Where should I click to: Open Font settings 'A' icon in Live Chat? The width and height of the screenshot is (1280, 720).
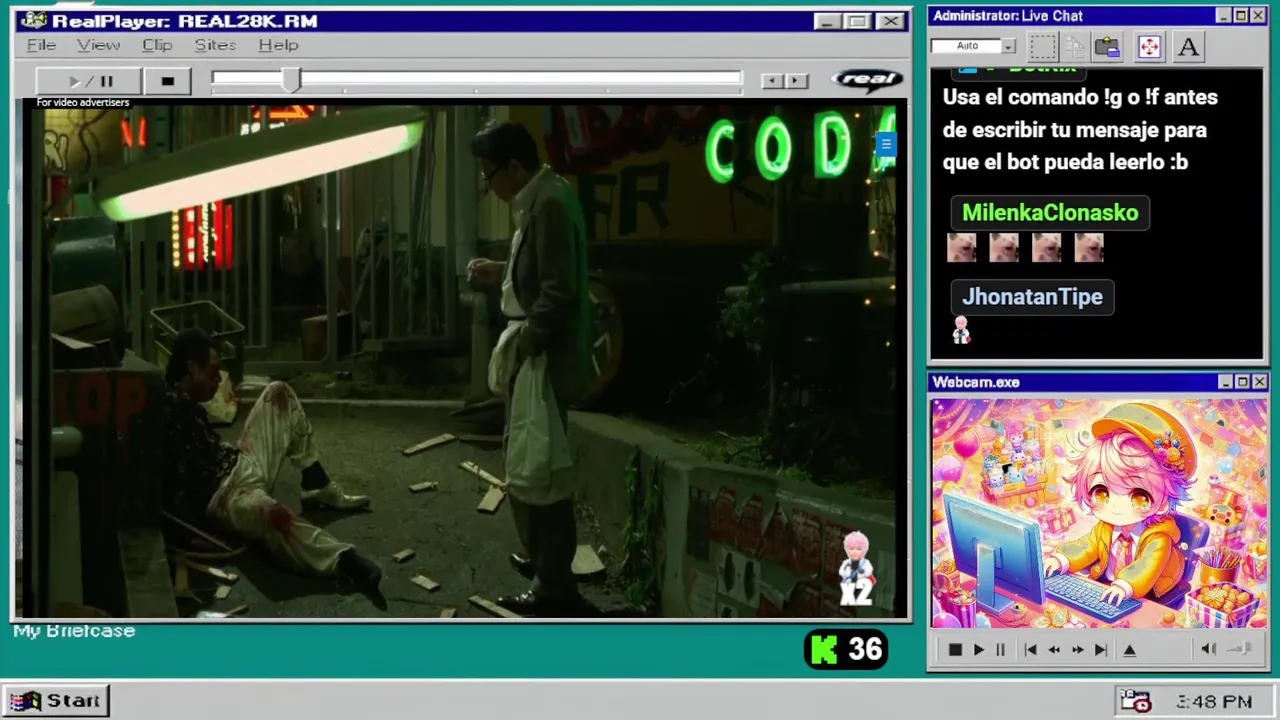[1188, 47]
